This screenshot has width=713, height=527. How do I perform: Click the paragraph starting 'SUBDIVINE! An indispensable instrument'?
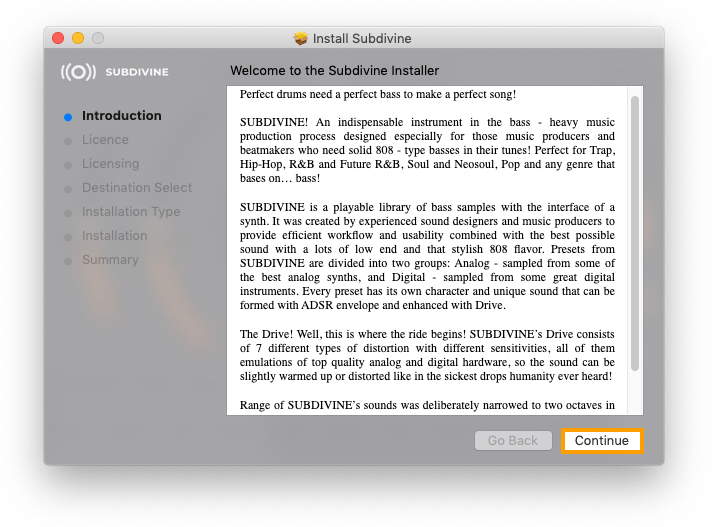(427, 150)
